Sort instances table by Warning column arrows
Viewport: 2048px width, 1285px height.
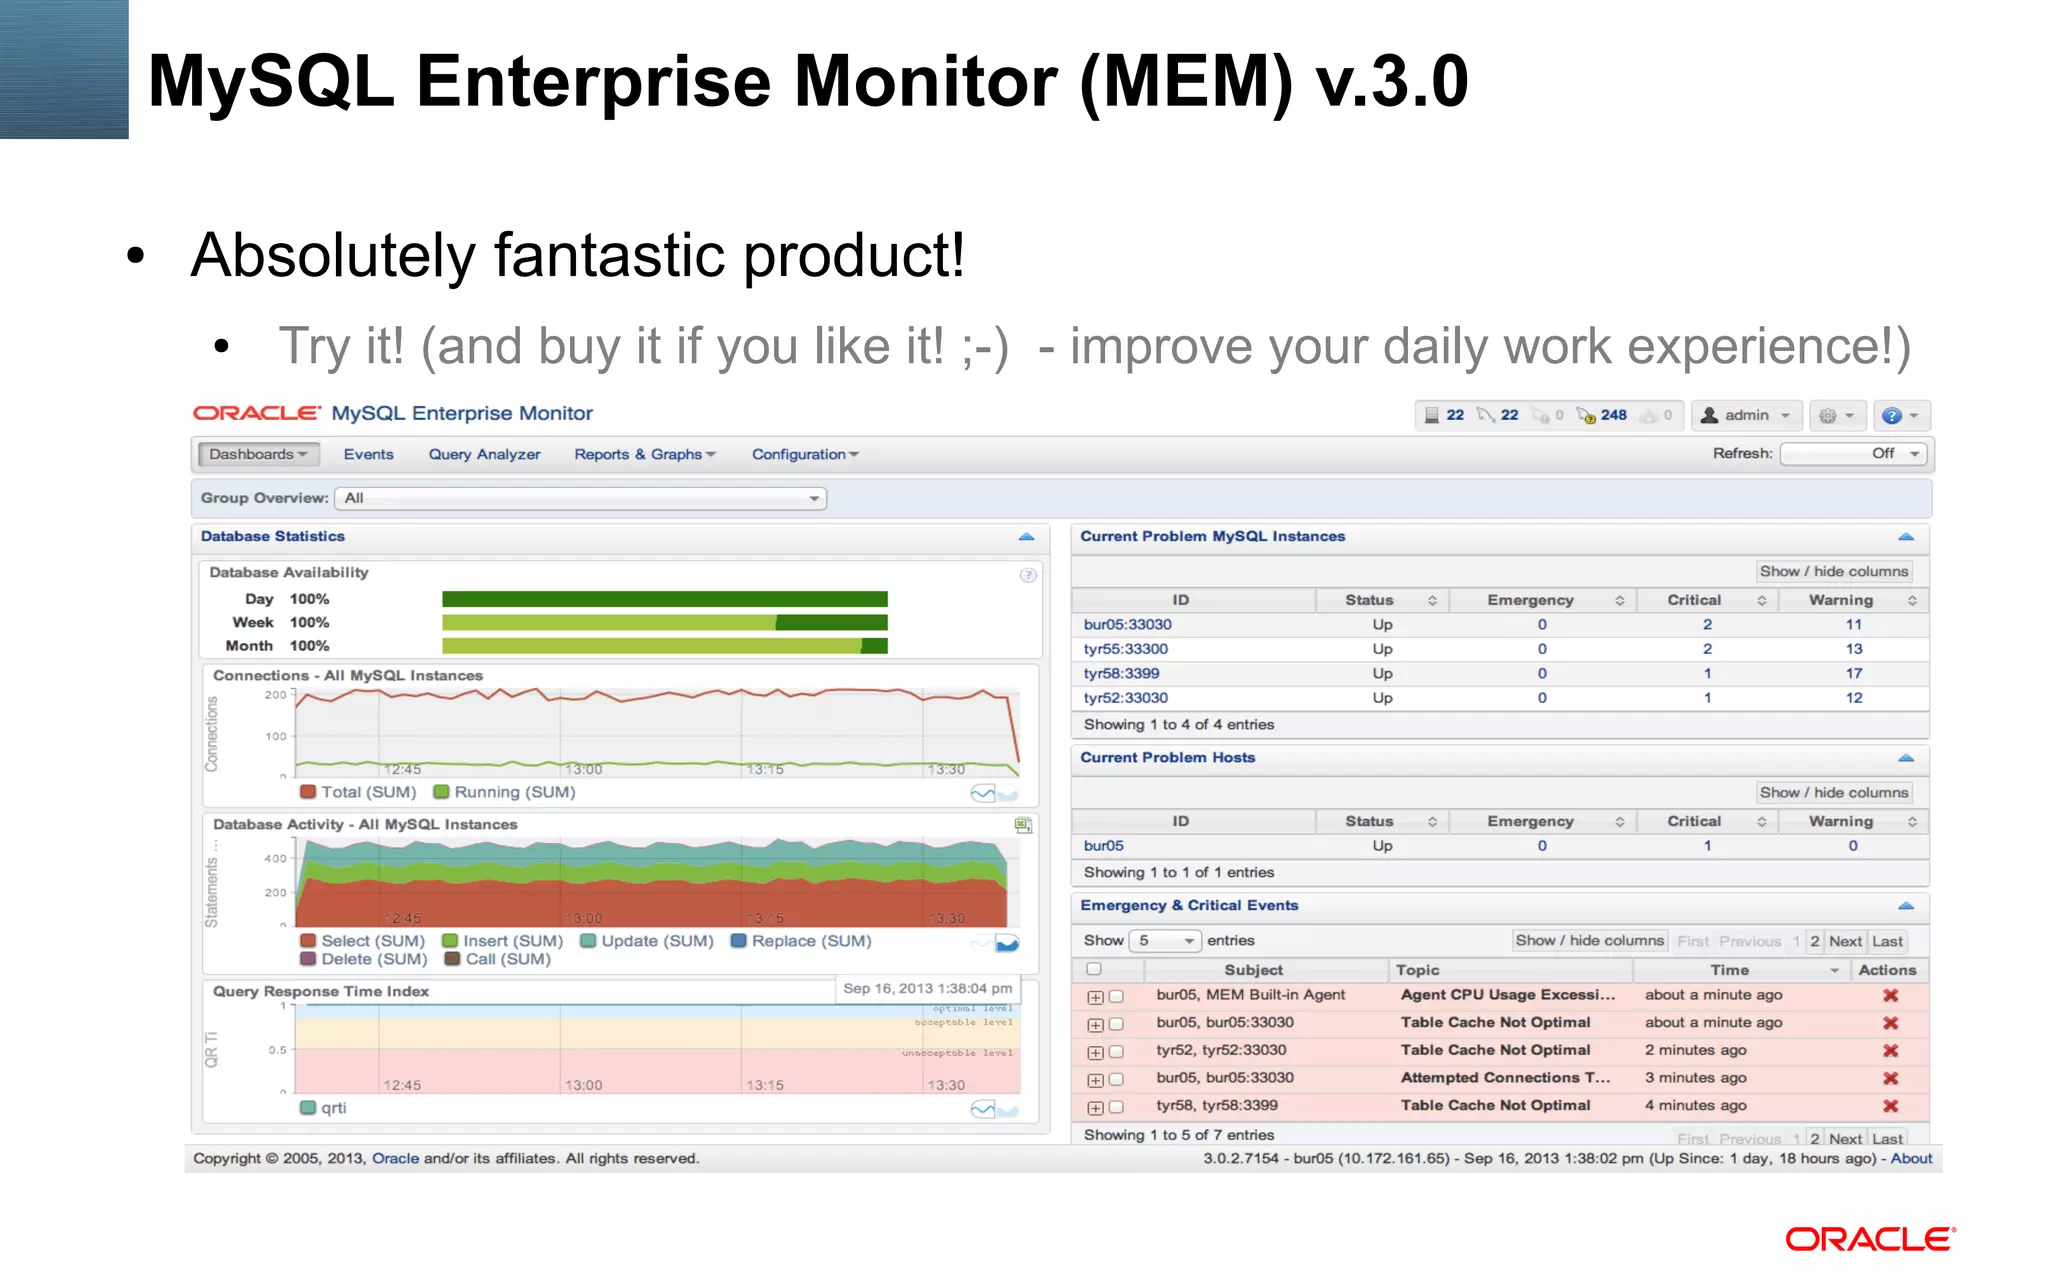coord(1911,600)
